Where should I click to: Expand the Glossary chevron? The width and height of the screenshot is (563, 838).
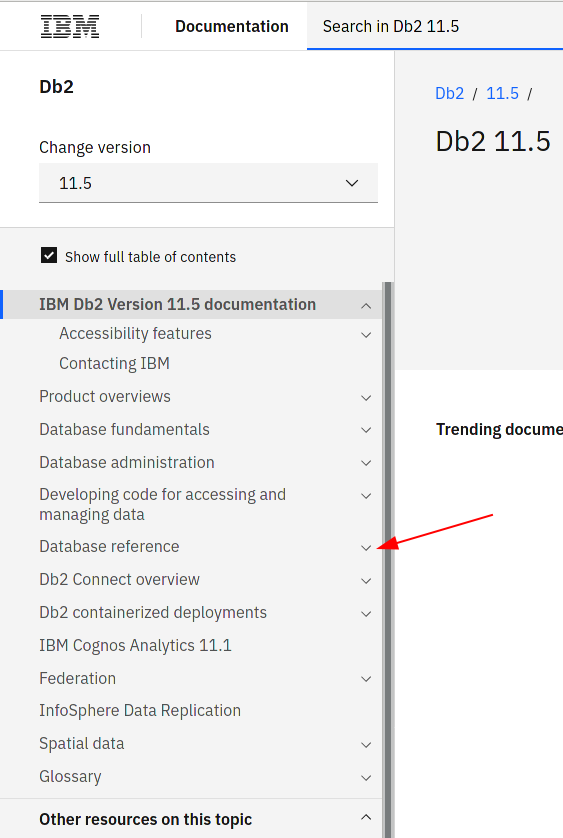click(366, 778)
